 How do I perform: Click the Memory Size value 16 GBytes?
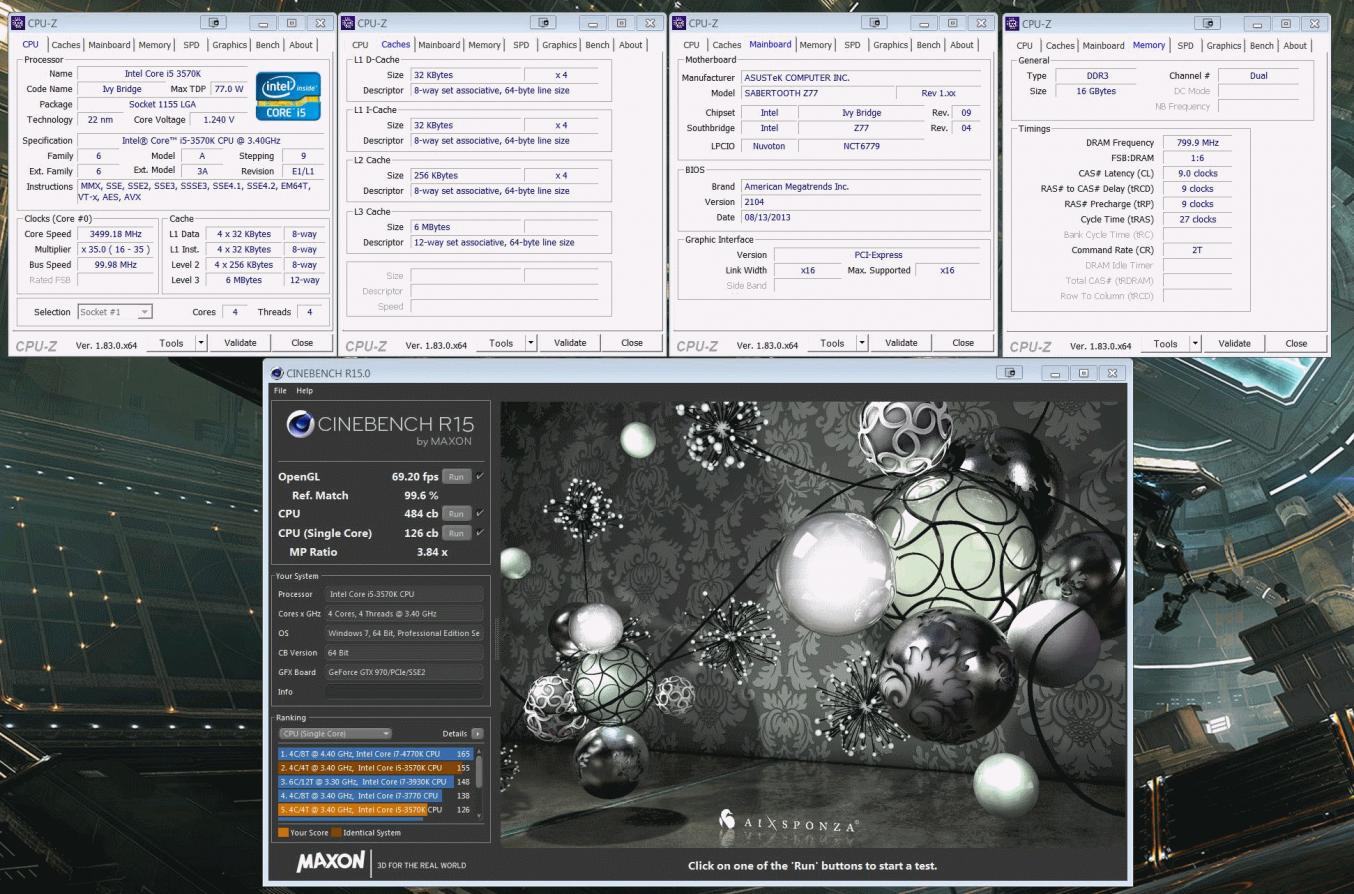1097,91
